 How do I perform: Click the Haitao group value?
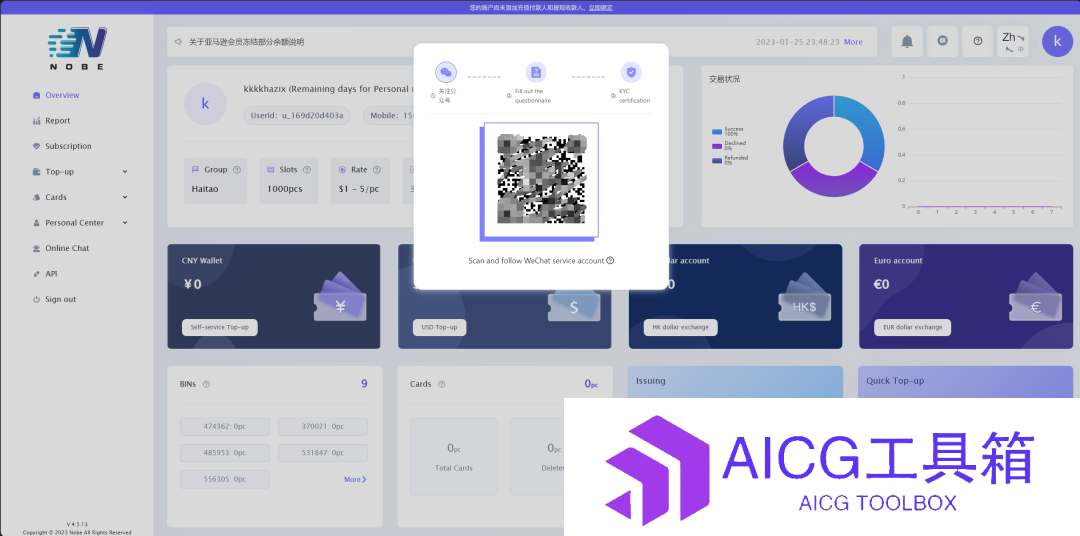pos(205,189)
